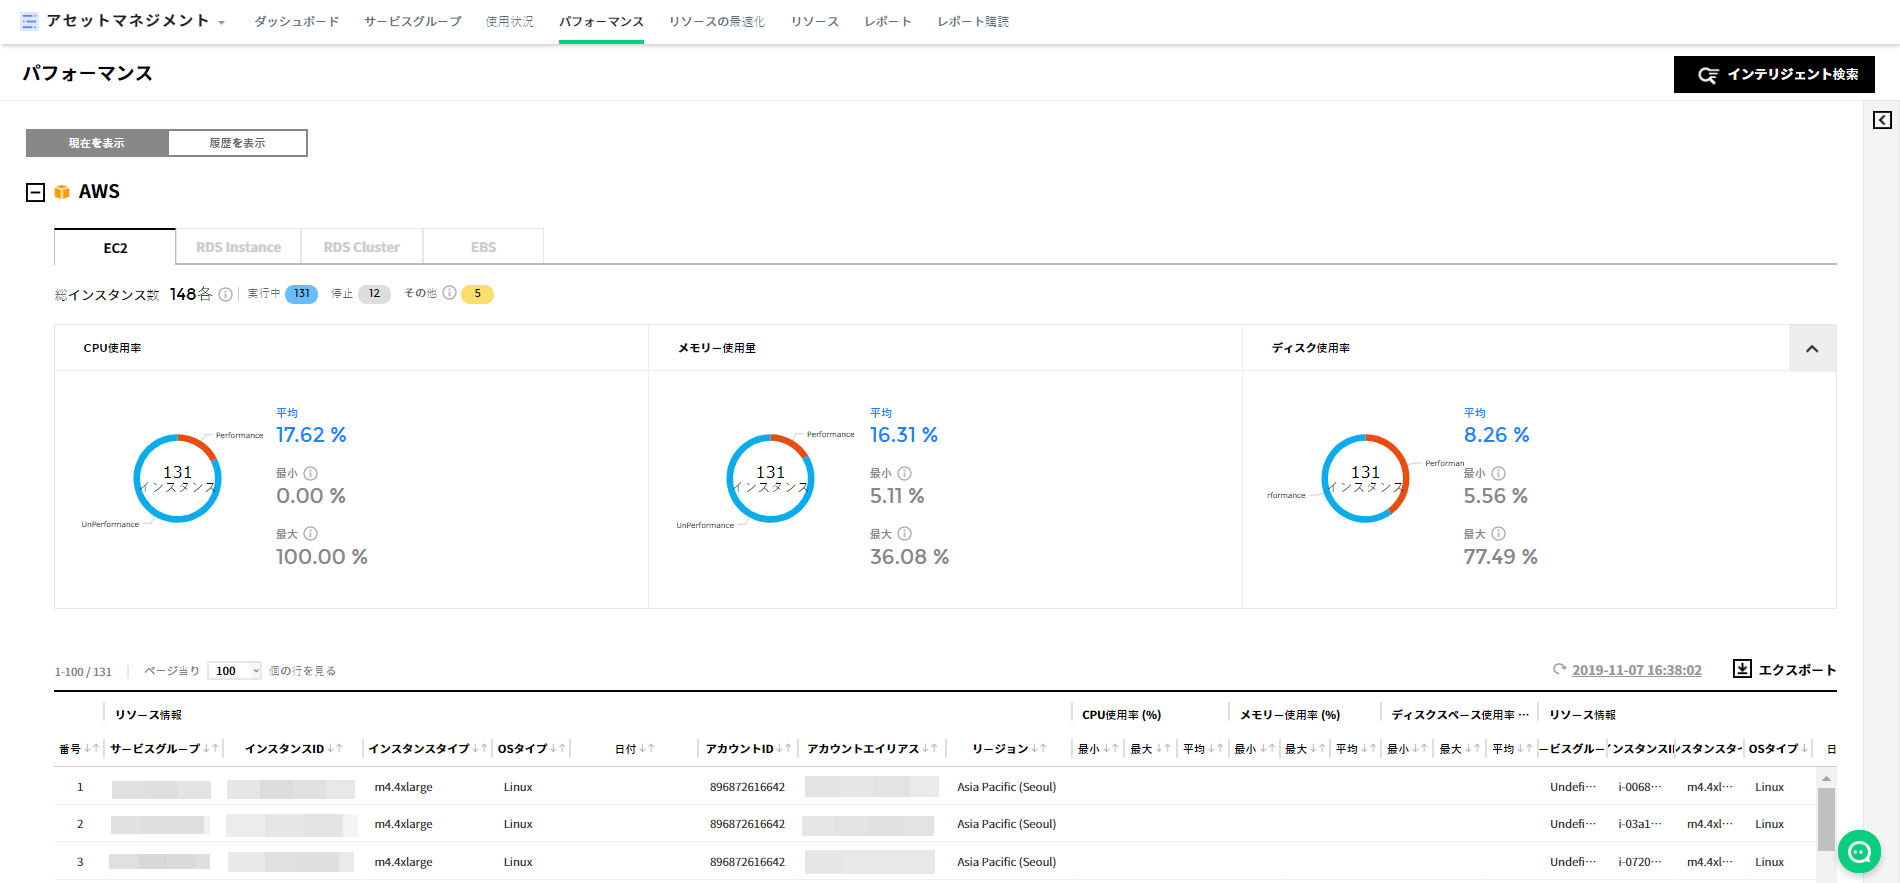Click the export download icon
Image resolution: width=1900 pixels, height=883 pixels.
pos(1742,669)
